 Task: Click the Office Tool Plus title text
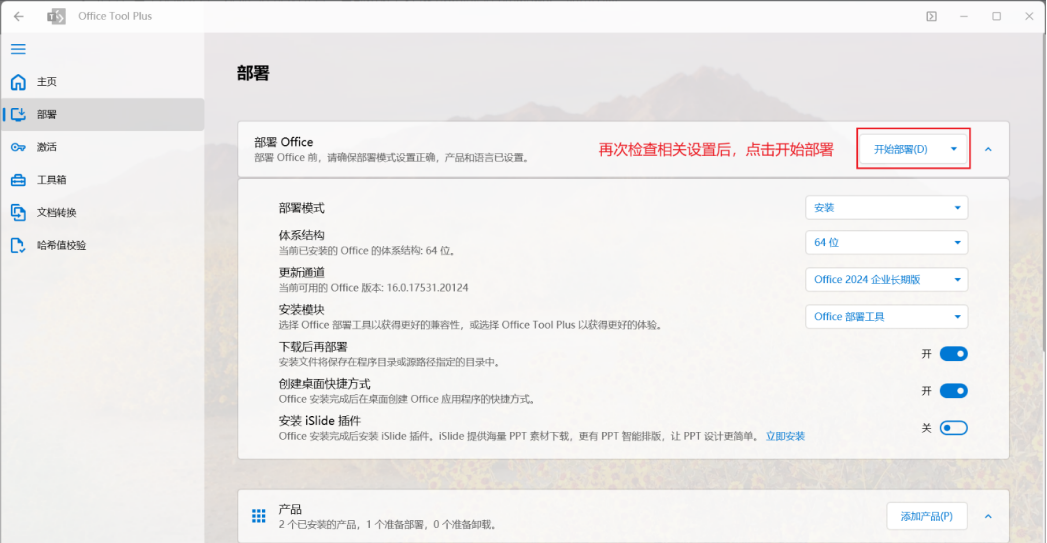[x=115, y=16]
